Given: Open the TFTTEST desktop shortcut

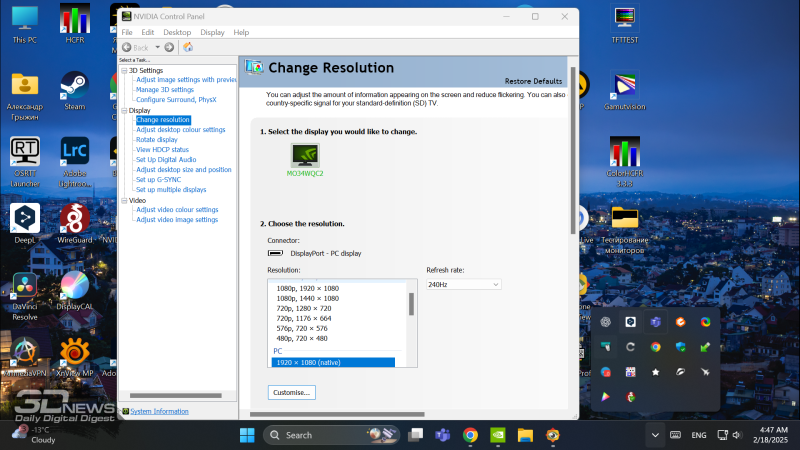Looking at the screenshot, I should click(x=625, y=24).
